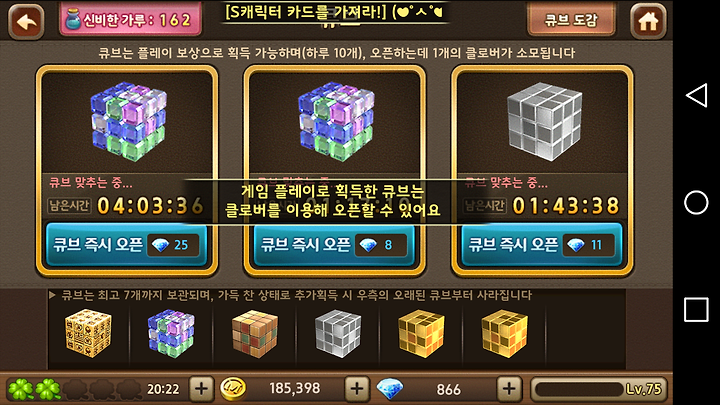Go to home via house icon

click(x=648, y=21)
